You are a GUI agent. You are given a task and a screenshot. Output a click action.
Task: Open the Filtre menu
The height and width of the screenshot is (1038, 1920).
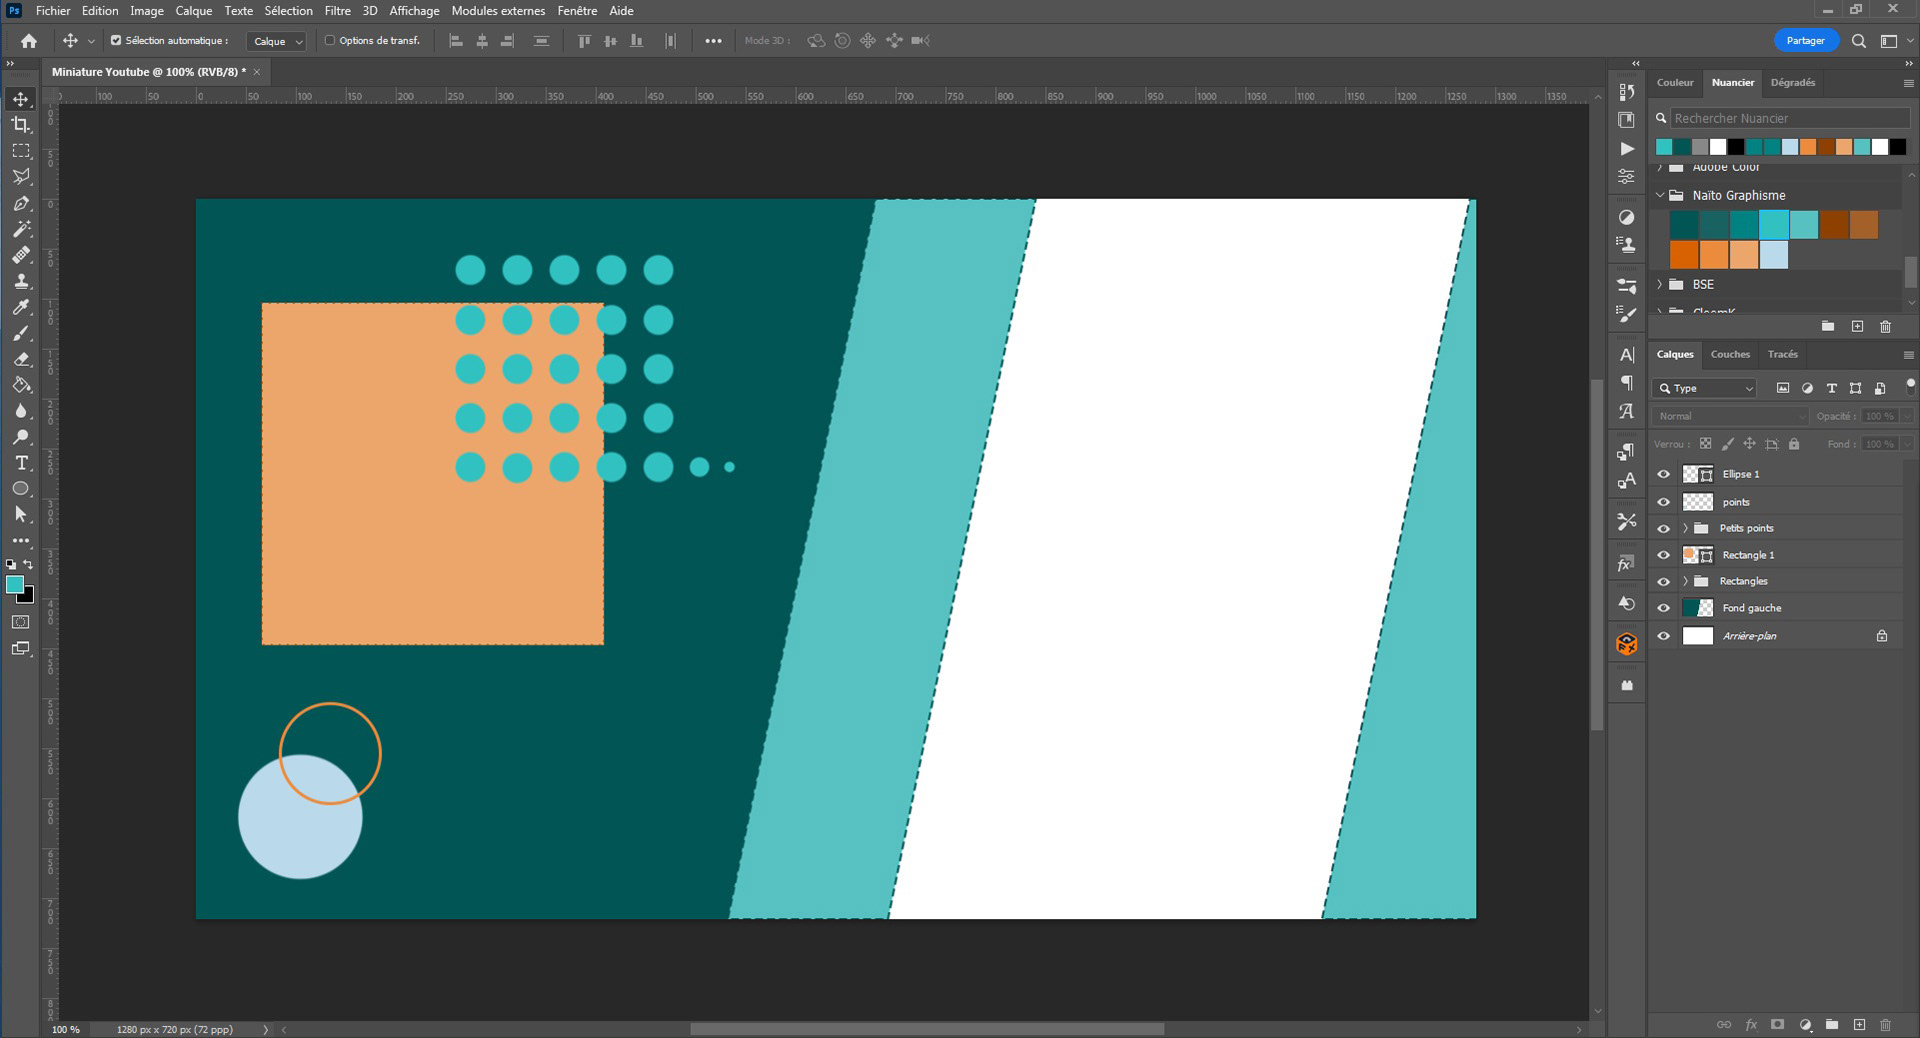(x=337, y=11)
